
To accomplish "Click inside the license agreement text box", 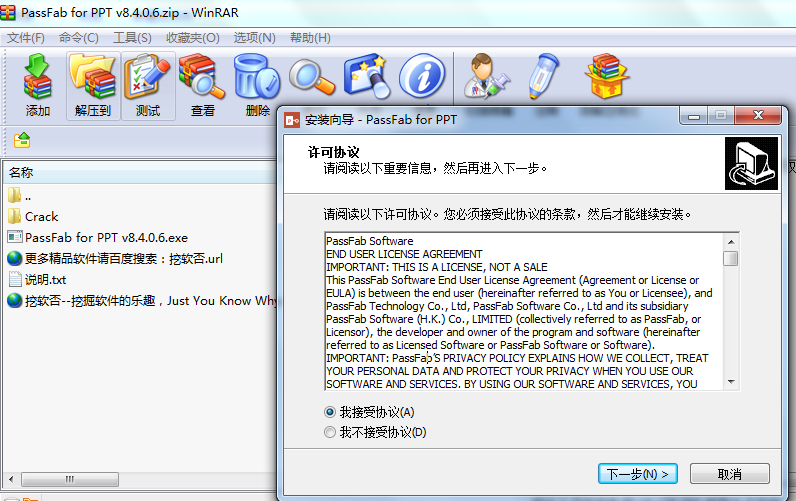I will (523, 312).
